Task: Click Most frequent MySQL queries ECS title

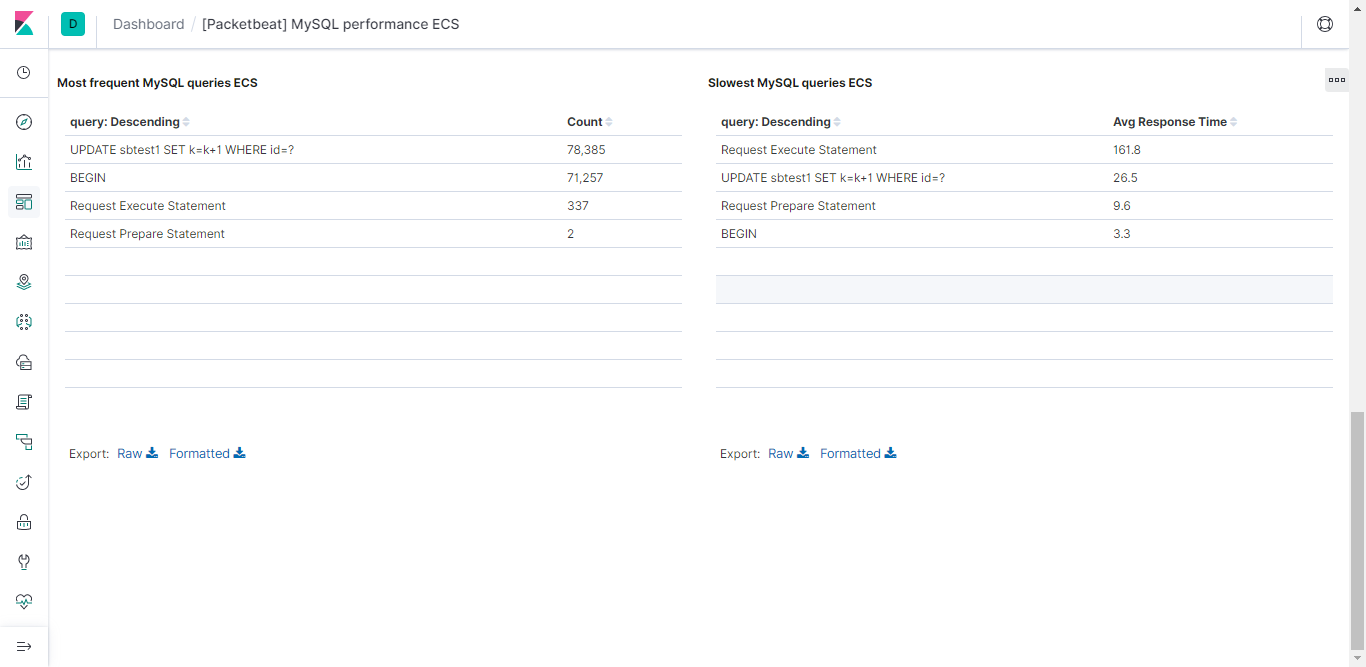Action: click(157, 83)
